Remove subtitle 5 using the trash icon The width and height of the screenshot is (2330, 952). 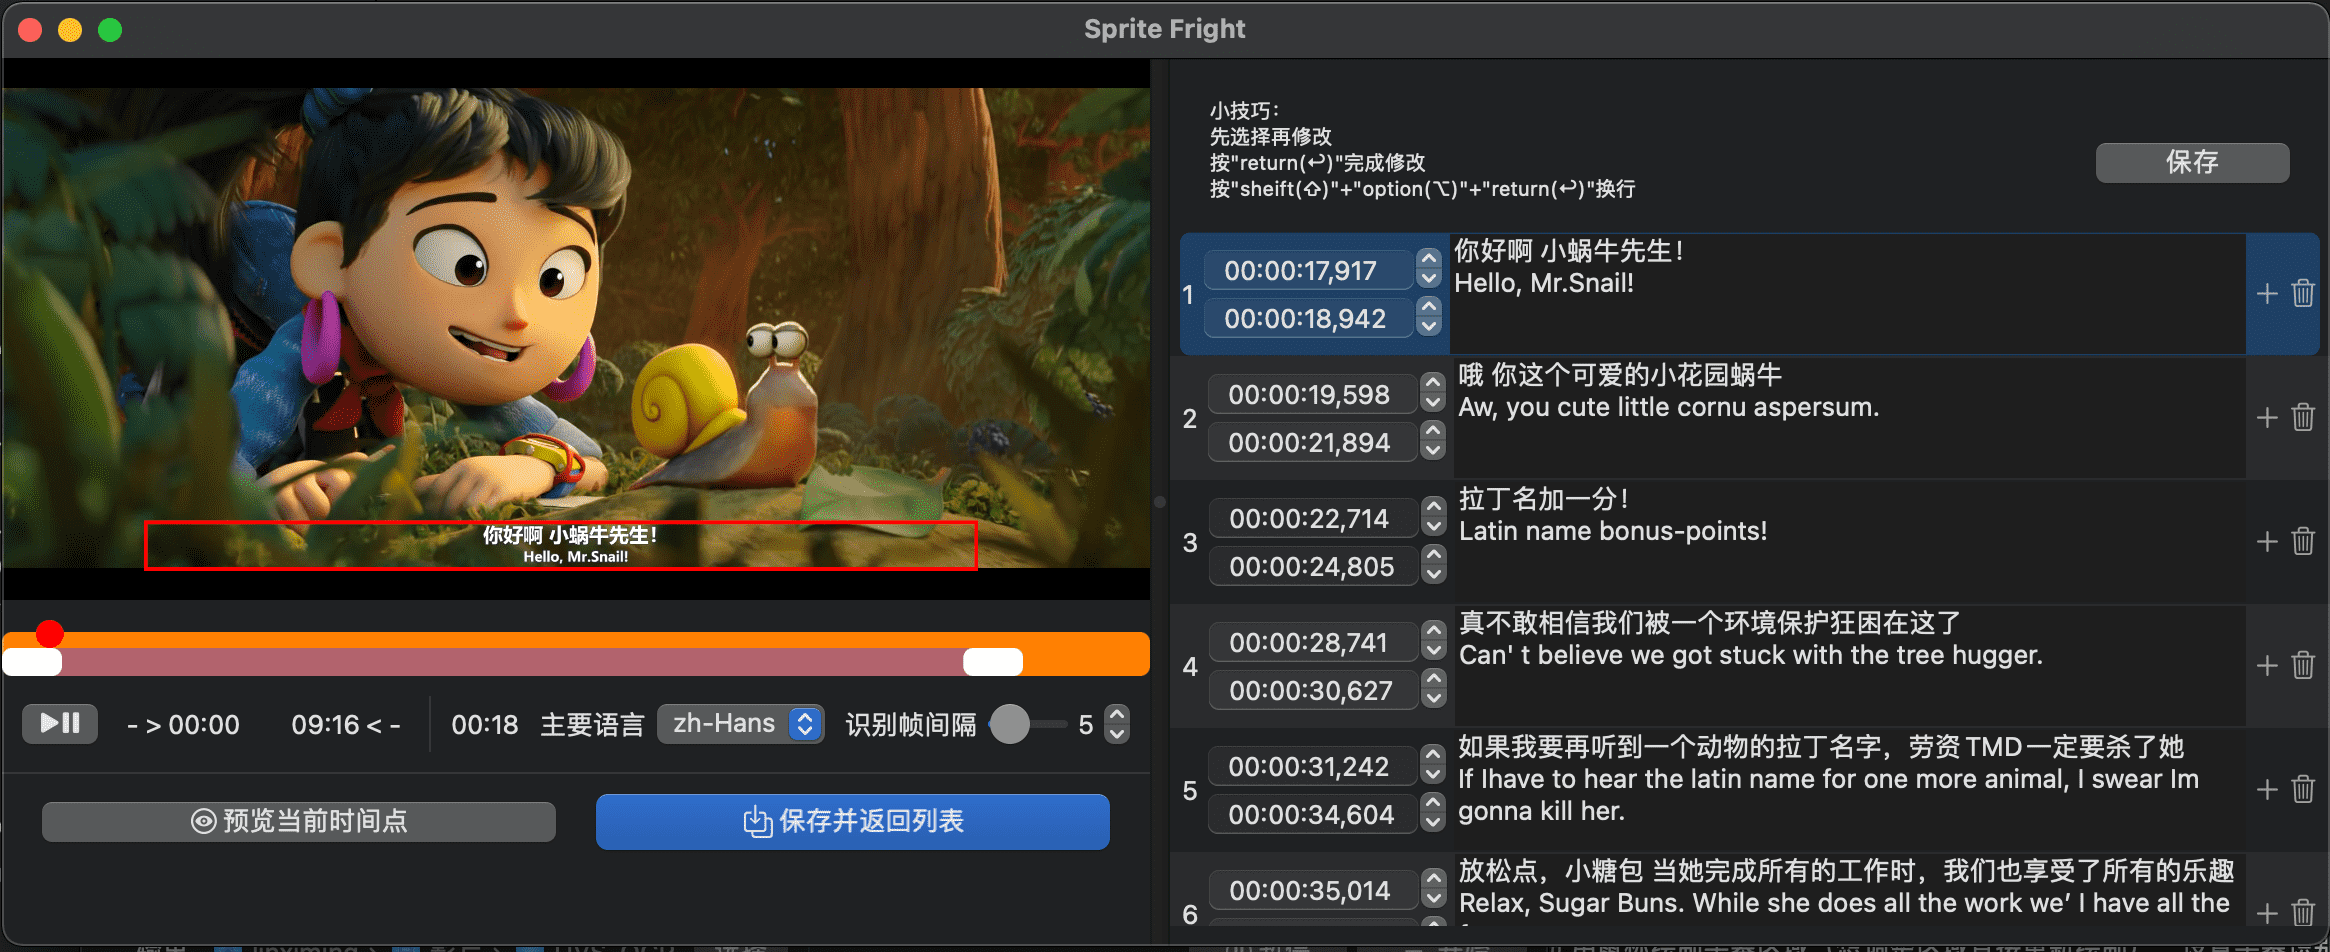point(2303,790)
